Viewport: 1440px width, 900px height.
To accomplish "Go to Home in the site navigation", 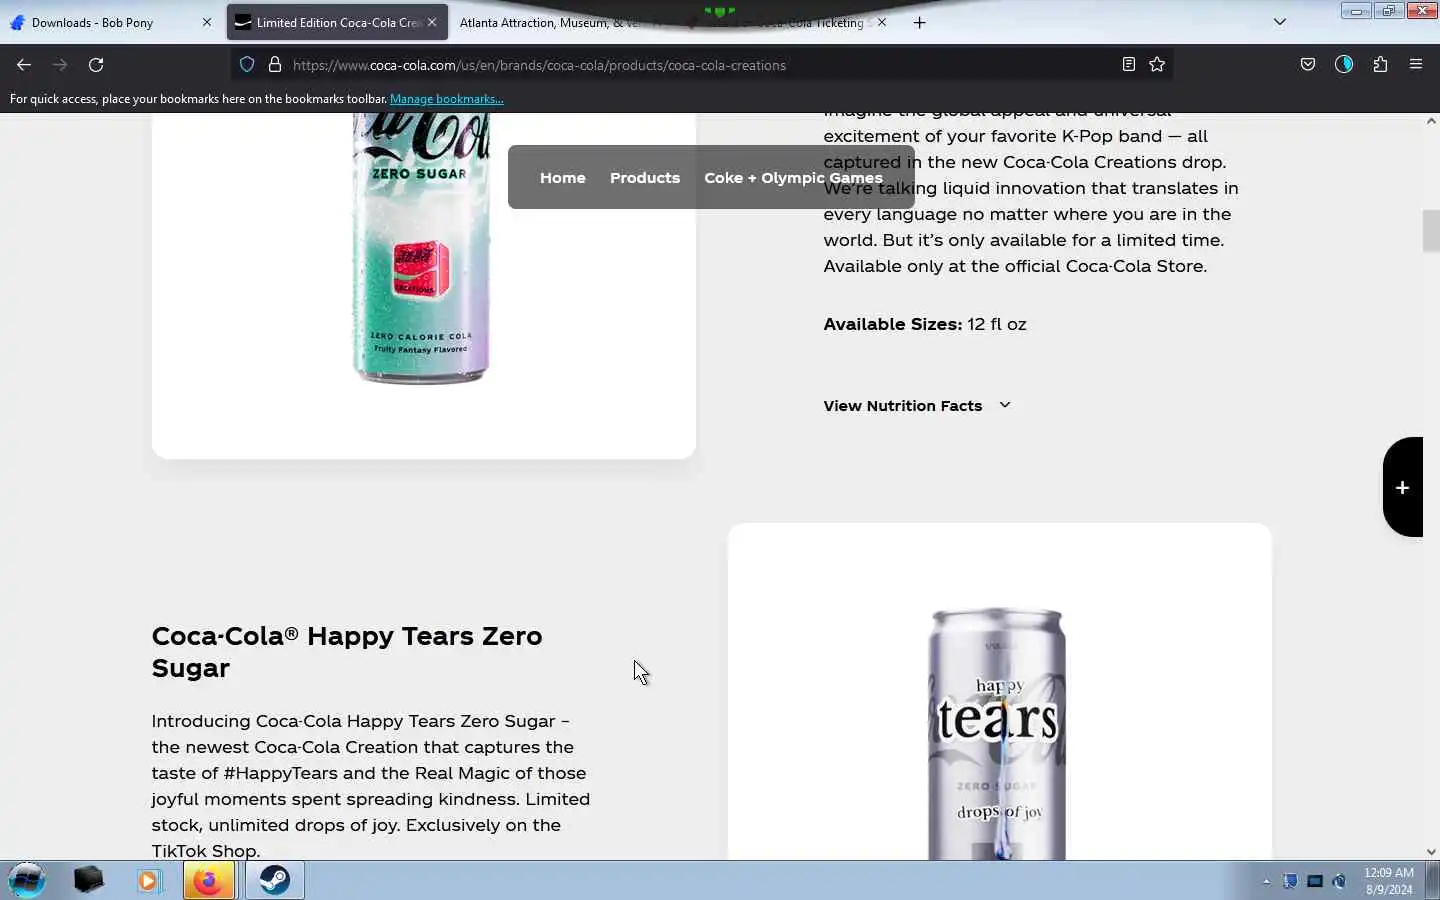I will tap(563, 178).
